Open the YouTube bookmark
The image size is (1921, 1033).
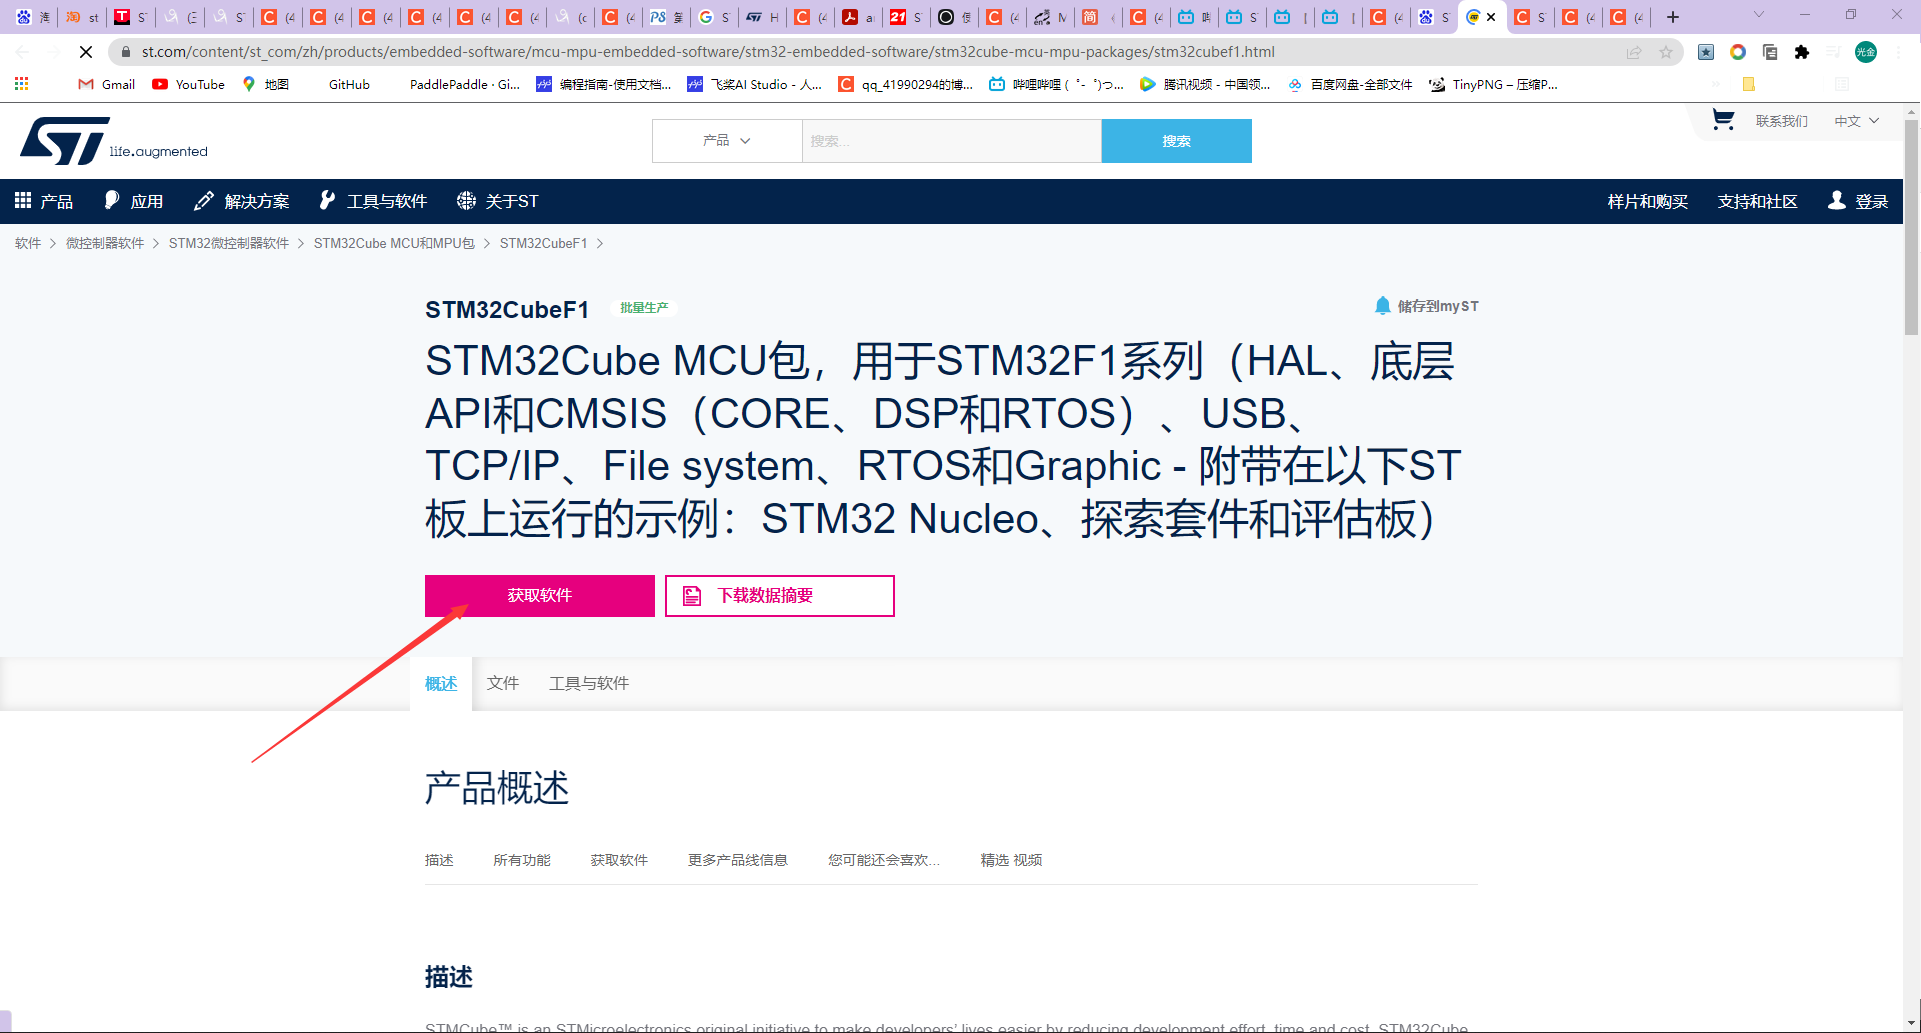[188, 84]
